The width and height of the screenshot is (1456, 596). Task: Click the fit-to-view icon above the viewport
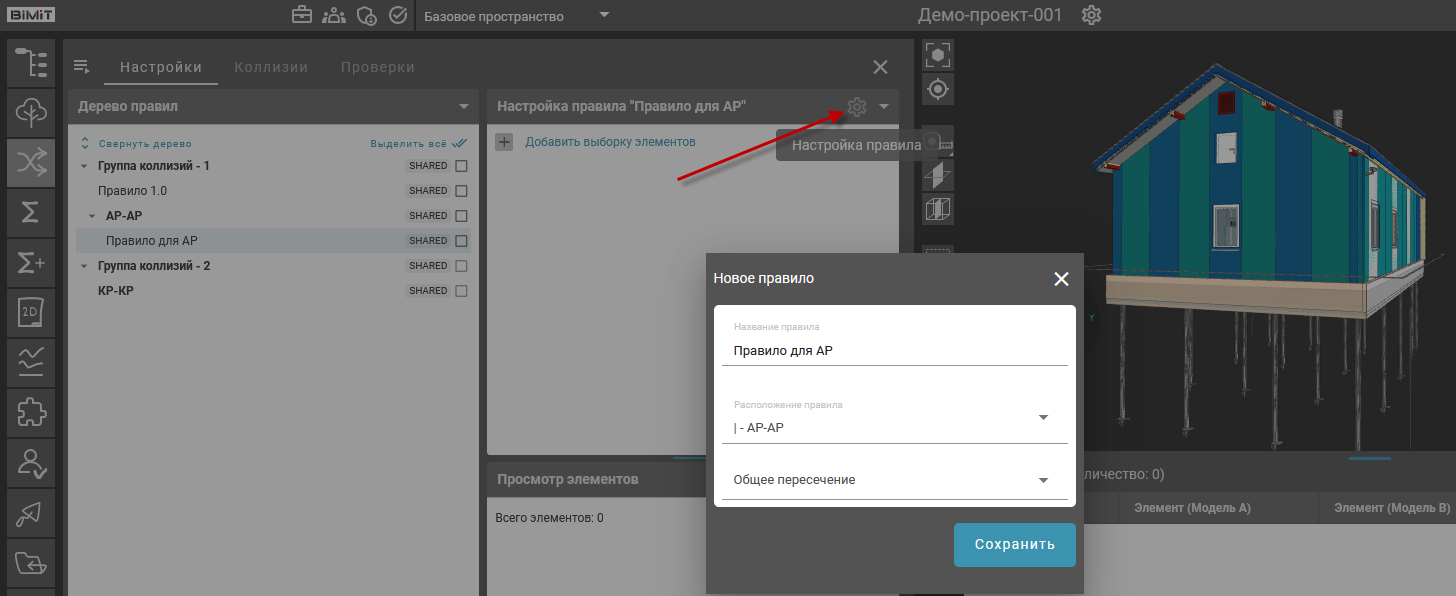tap(937, 54)
